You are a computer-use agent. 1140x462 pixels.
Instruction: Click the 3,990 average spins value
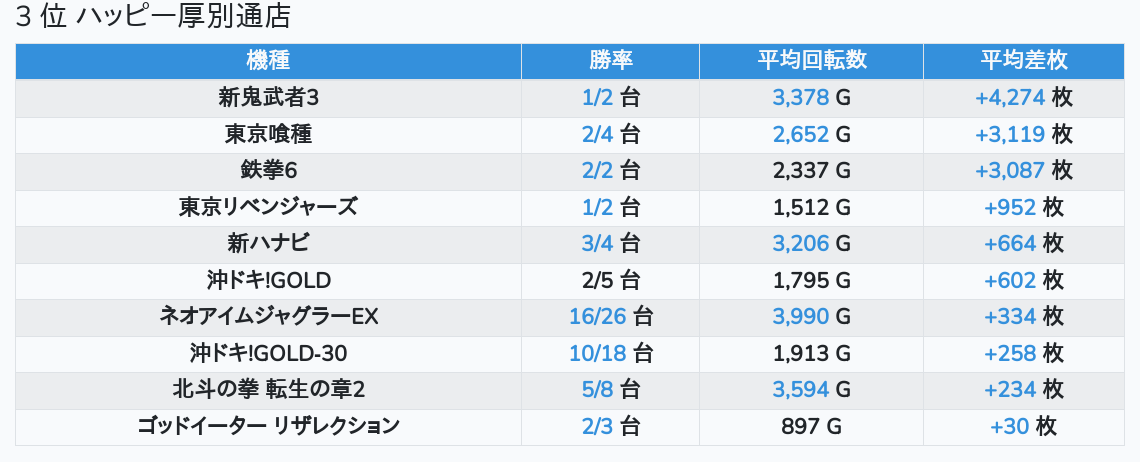[x=800, y=317]
